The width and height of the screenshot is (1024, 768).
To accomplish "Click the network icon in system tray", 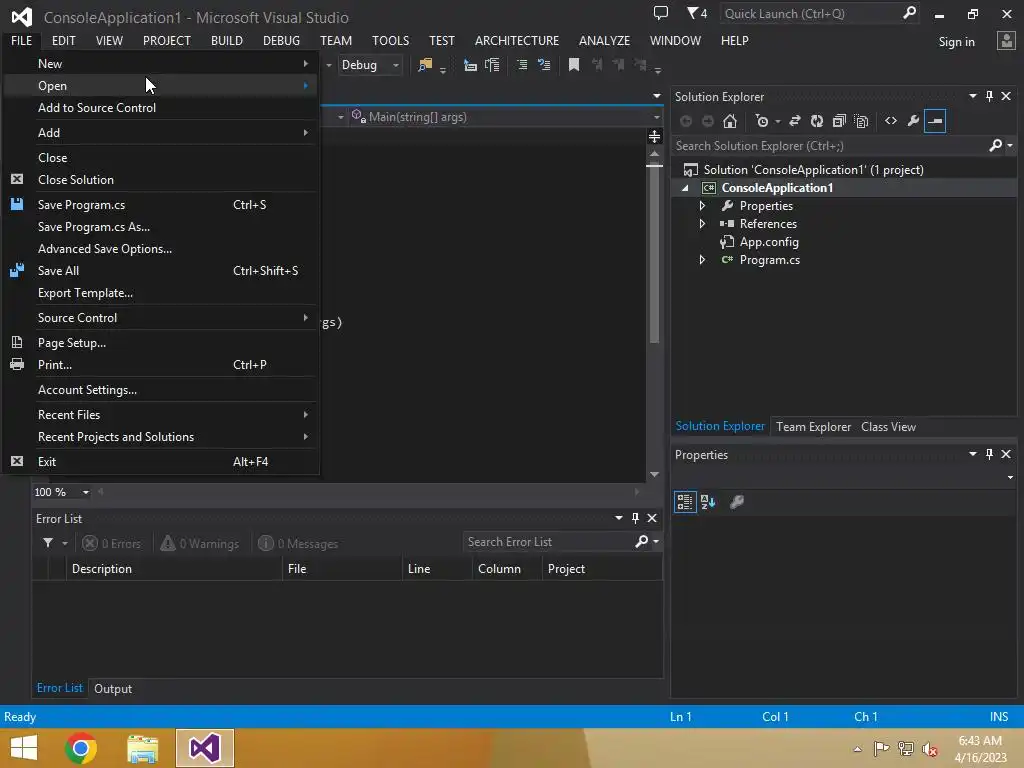I will coord(906,748).
